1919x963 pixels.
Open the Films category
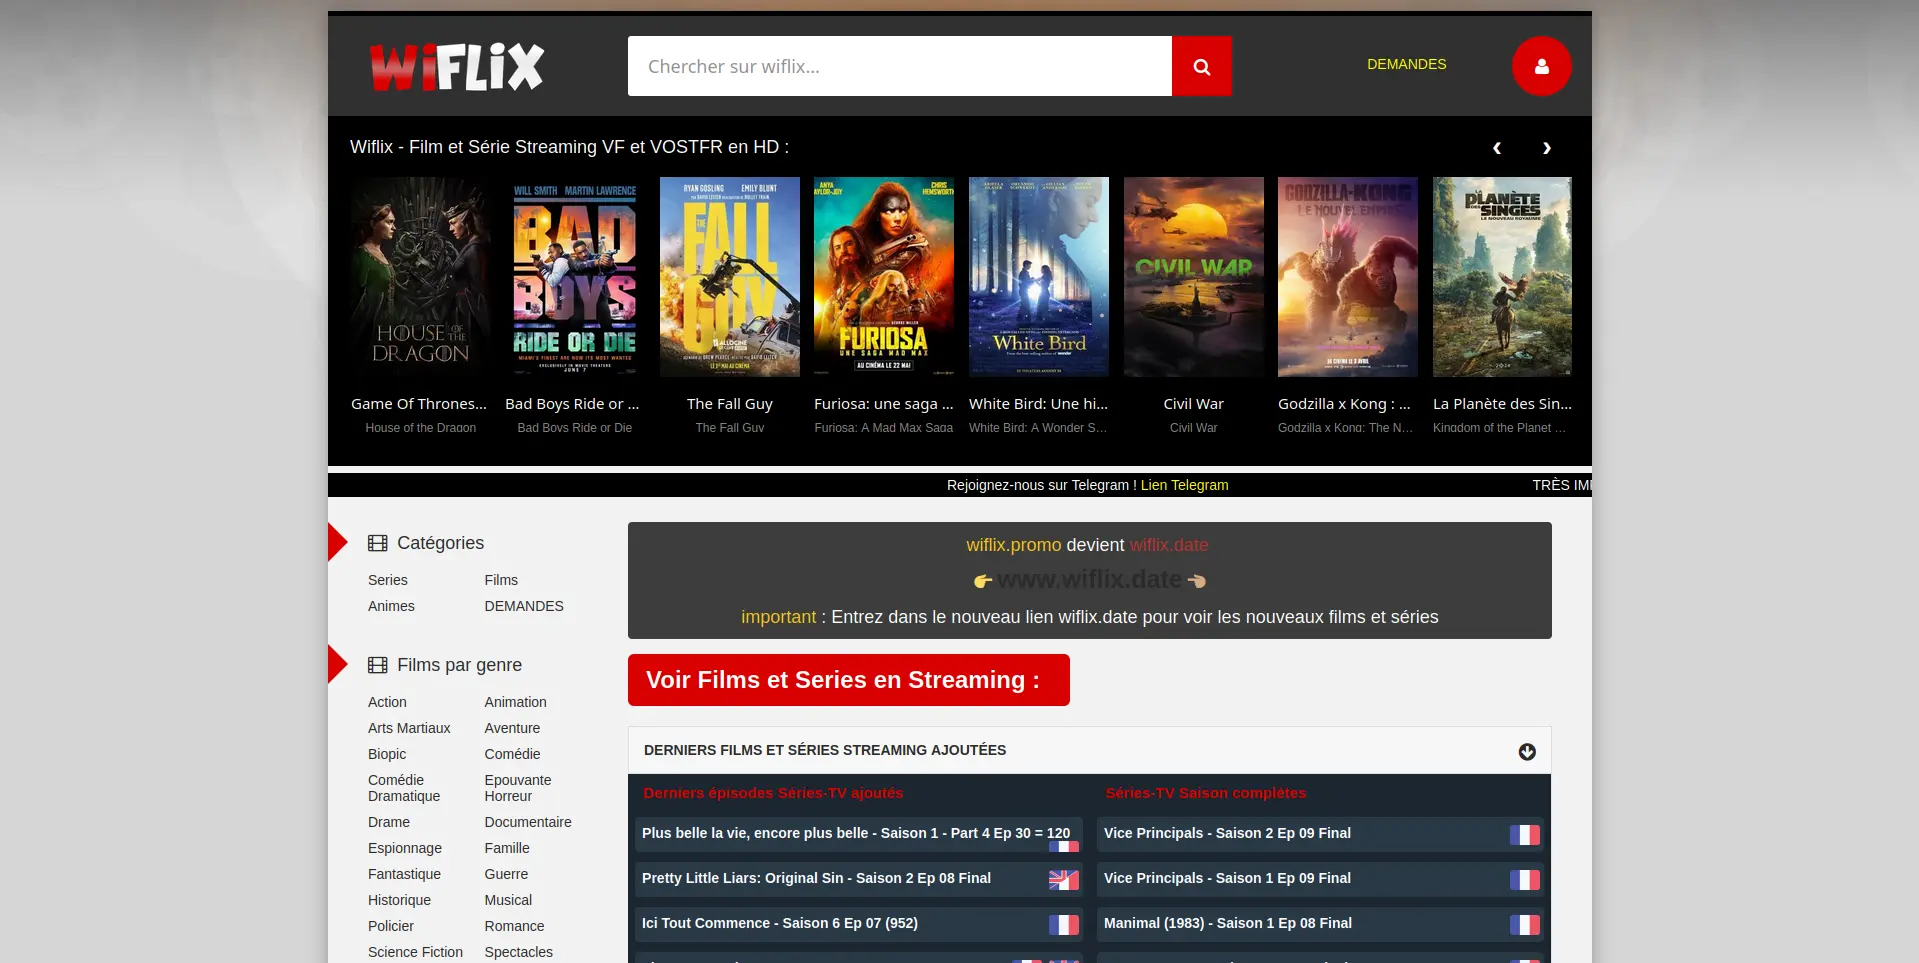501,580
